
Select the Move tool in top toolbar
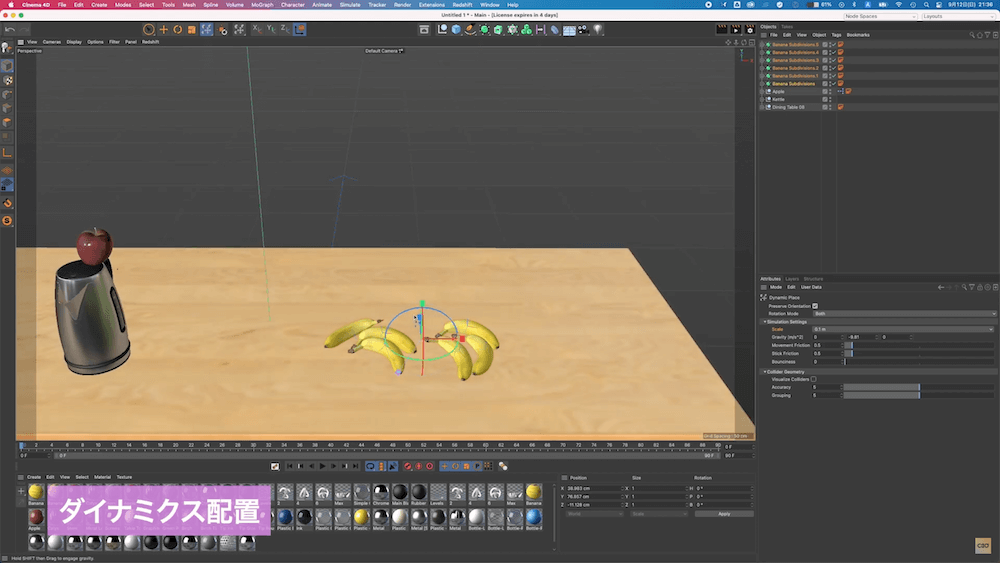(x=163, y=30)
